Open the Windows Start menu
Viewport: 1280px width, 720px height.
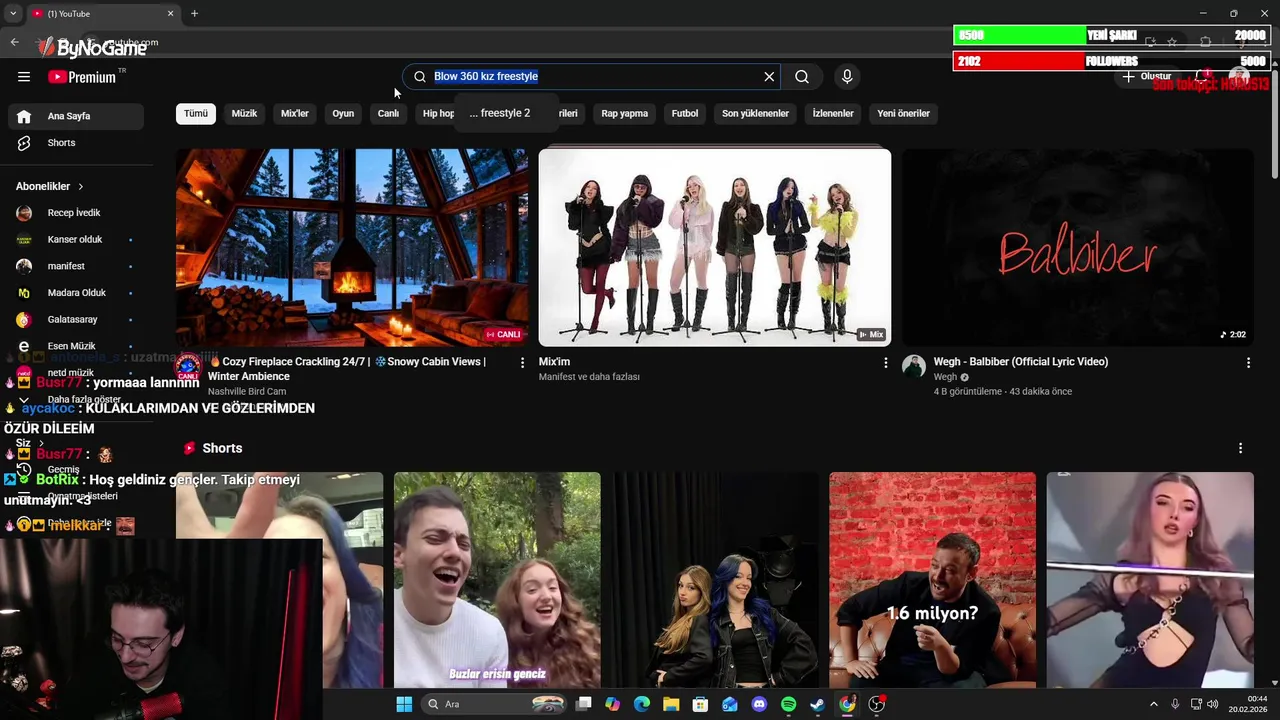404,704
